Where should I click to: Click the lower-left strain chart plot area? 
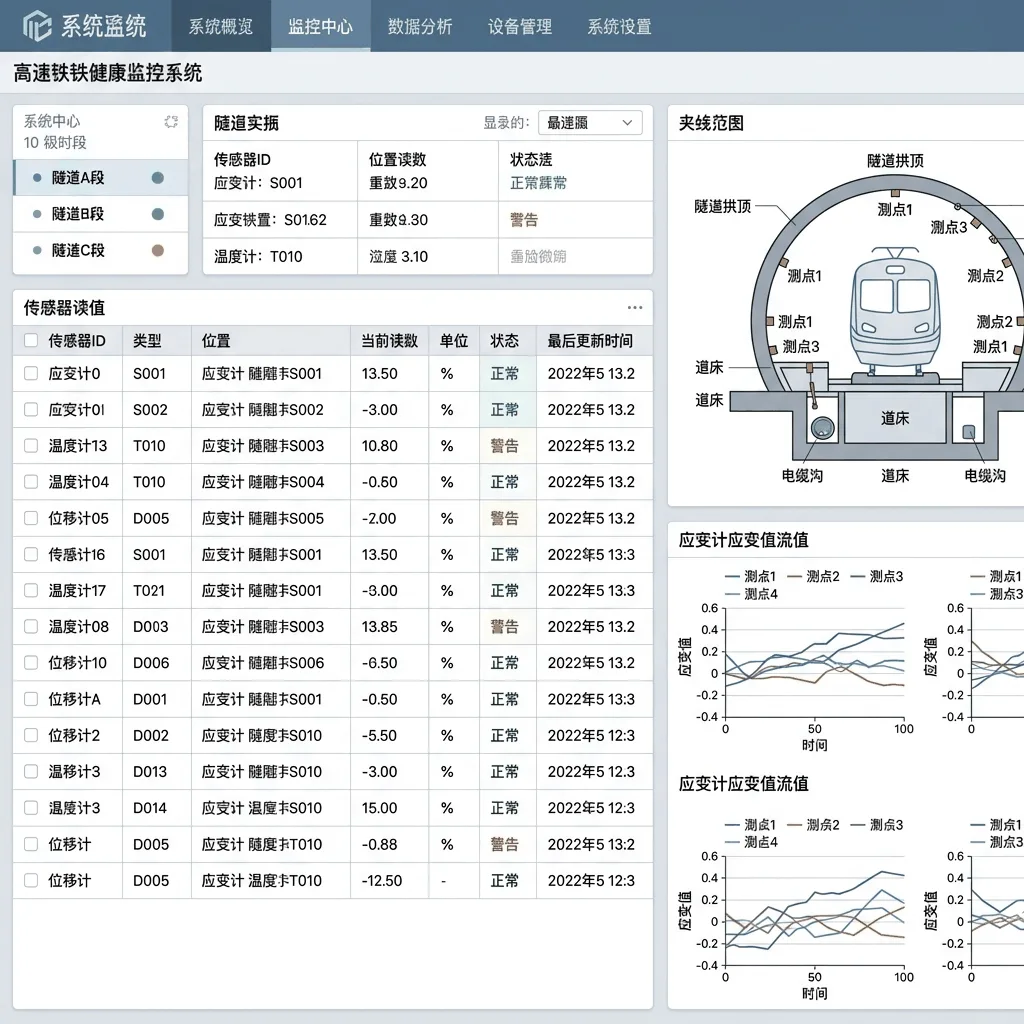click(x=815, y=910)
